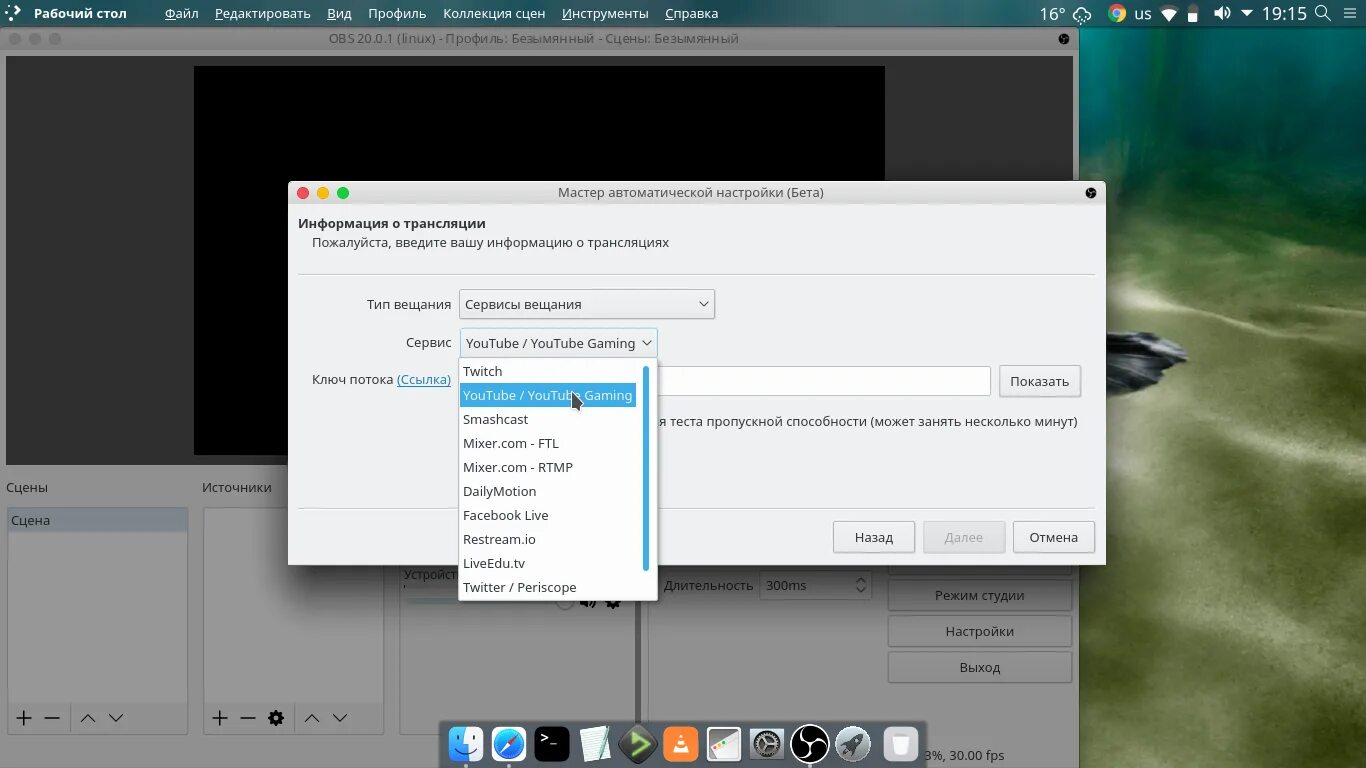Open source properties gear icon

(x=276, y=718)
